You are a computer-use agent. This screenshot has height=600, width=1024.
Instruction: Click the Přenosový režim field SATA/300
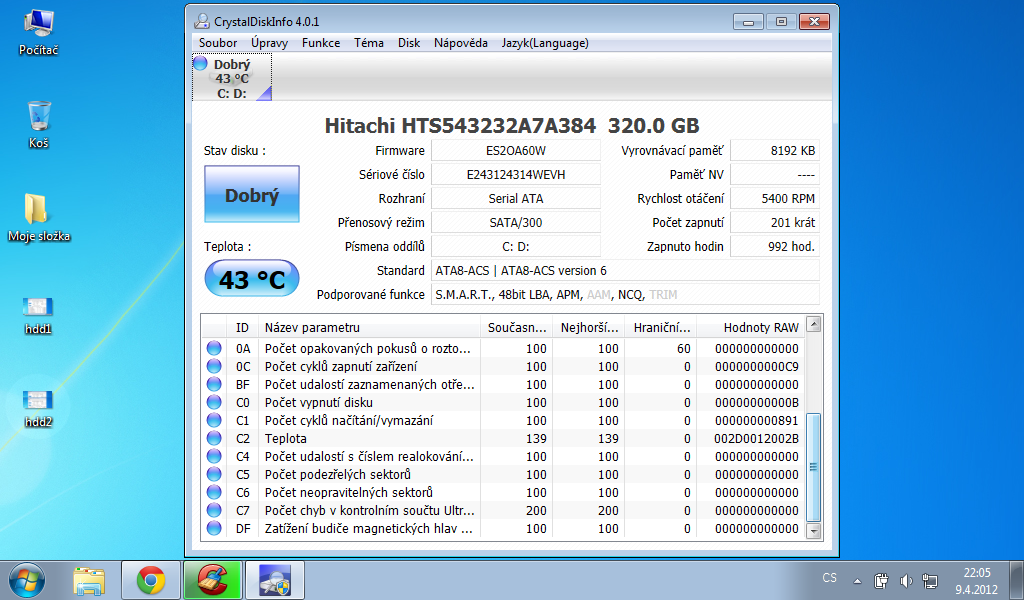[x=516, y=223]
